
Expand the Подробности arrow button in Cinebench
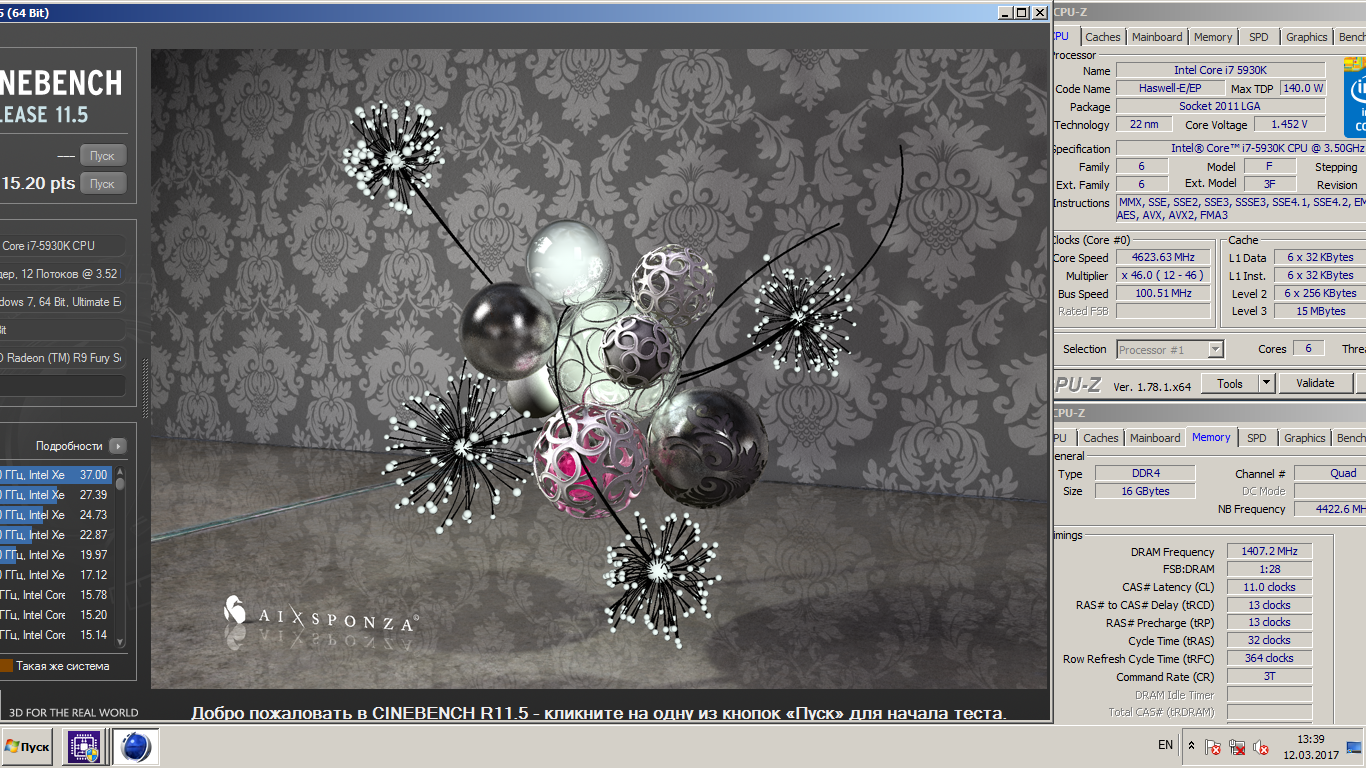(119, 446)
